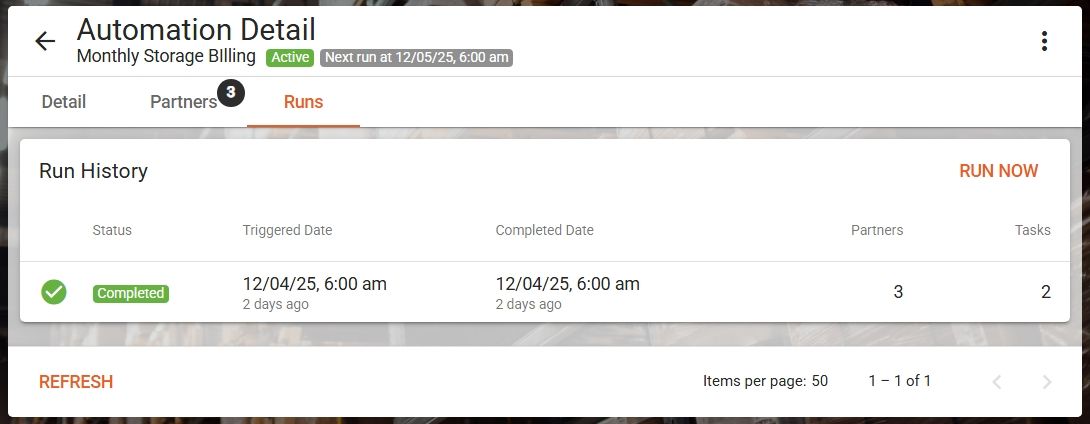Click the Next run time badge

pyautogui.click(x=416, y=58)
